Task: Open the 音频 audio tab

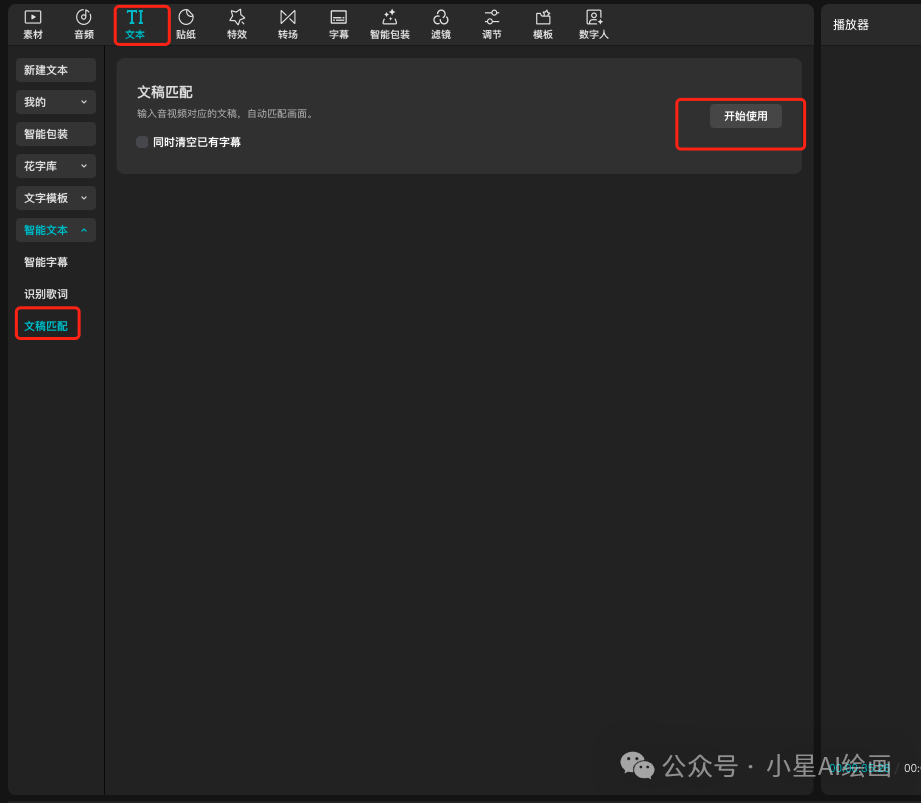Action: click(x=84, y=25)
